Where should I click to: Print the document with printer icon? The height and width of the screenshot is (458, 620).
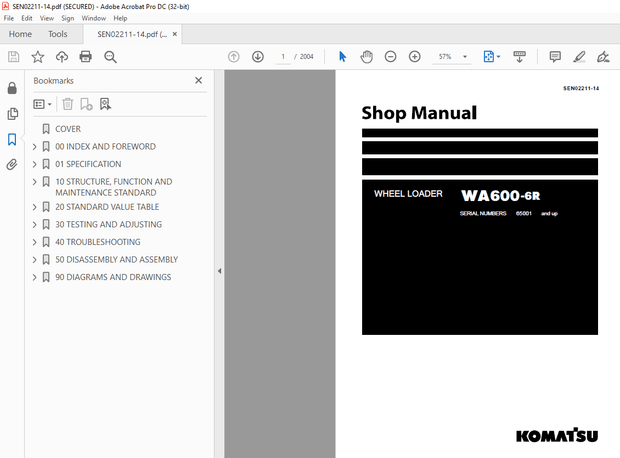(x=85, y=57)
